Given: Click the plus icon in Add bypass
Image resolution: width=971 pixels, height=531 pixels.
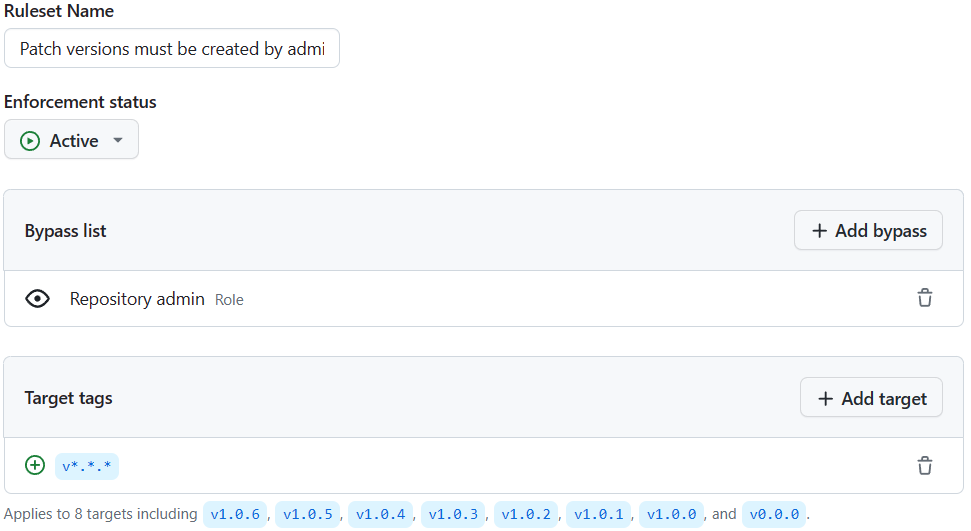Looking at the screenshot, I should pos(819,230).
